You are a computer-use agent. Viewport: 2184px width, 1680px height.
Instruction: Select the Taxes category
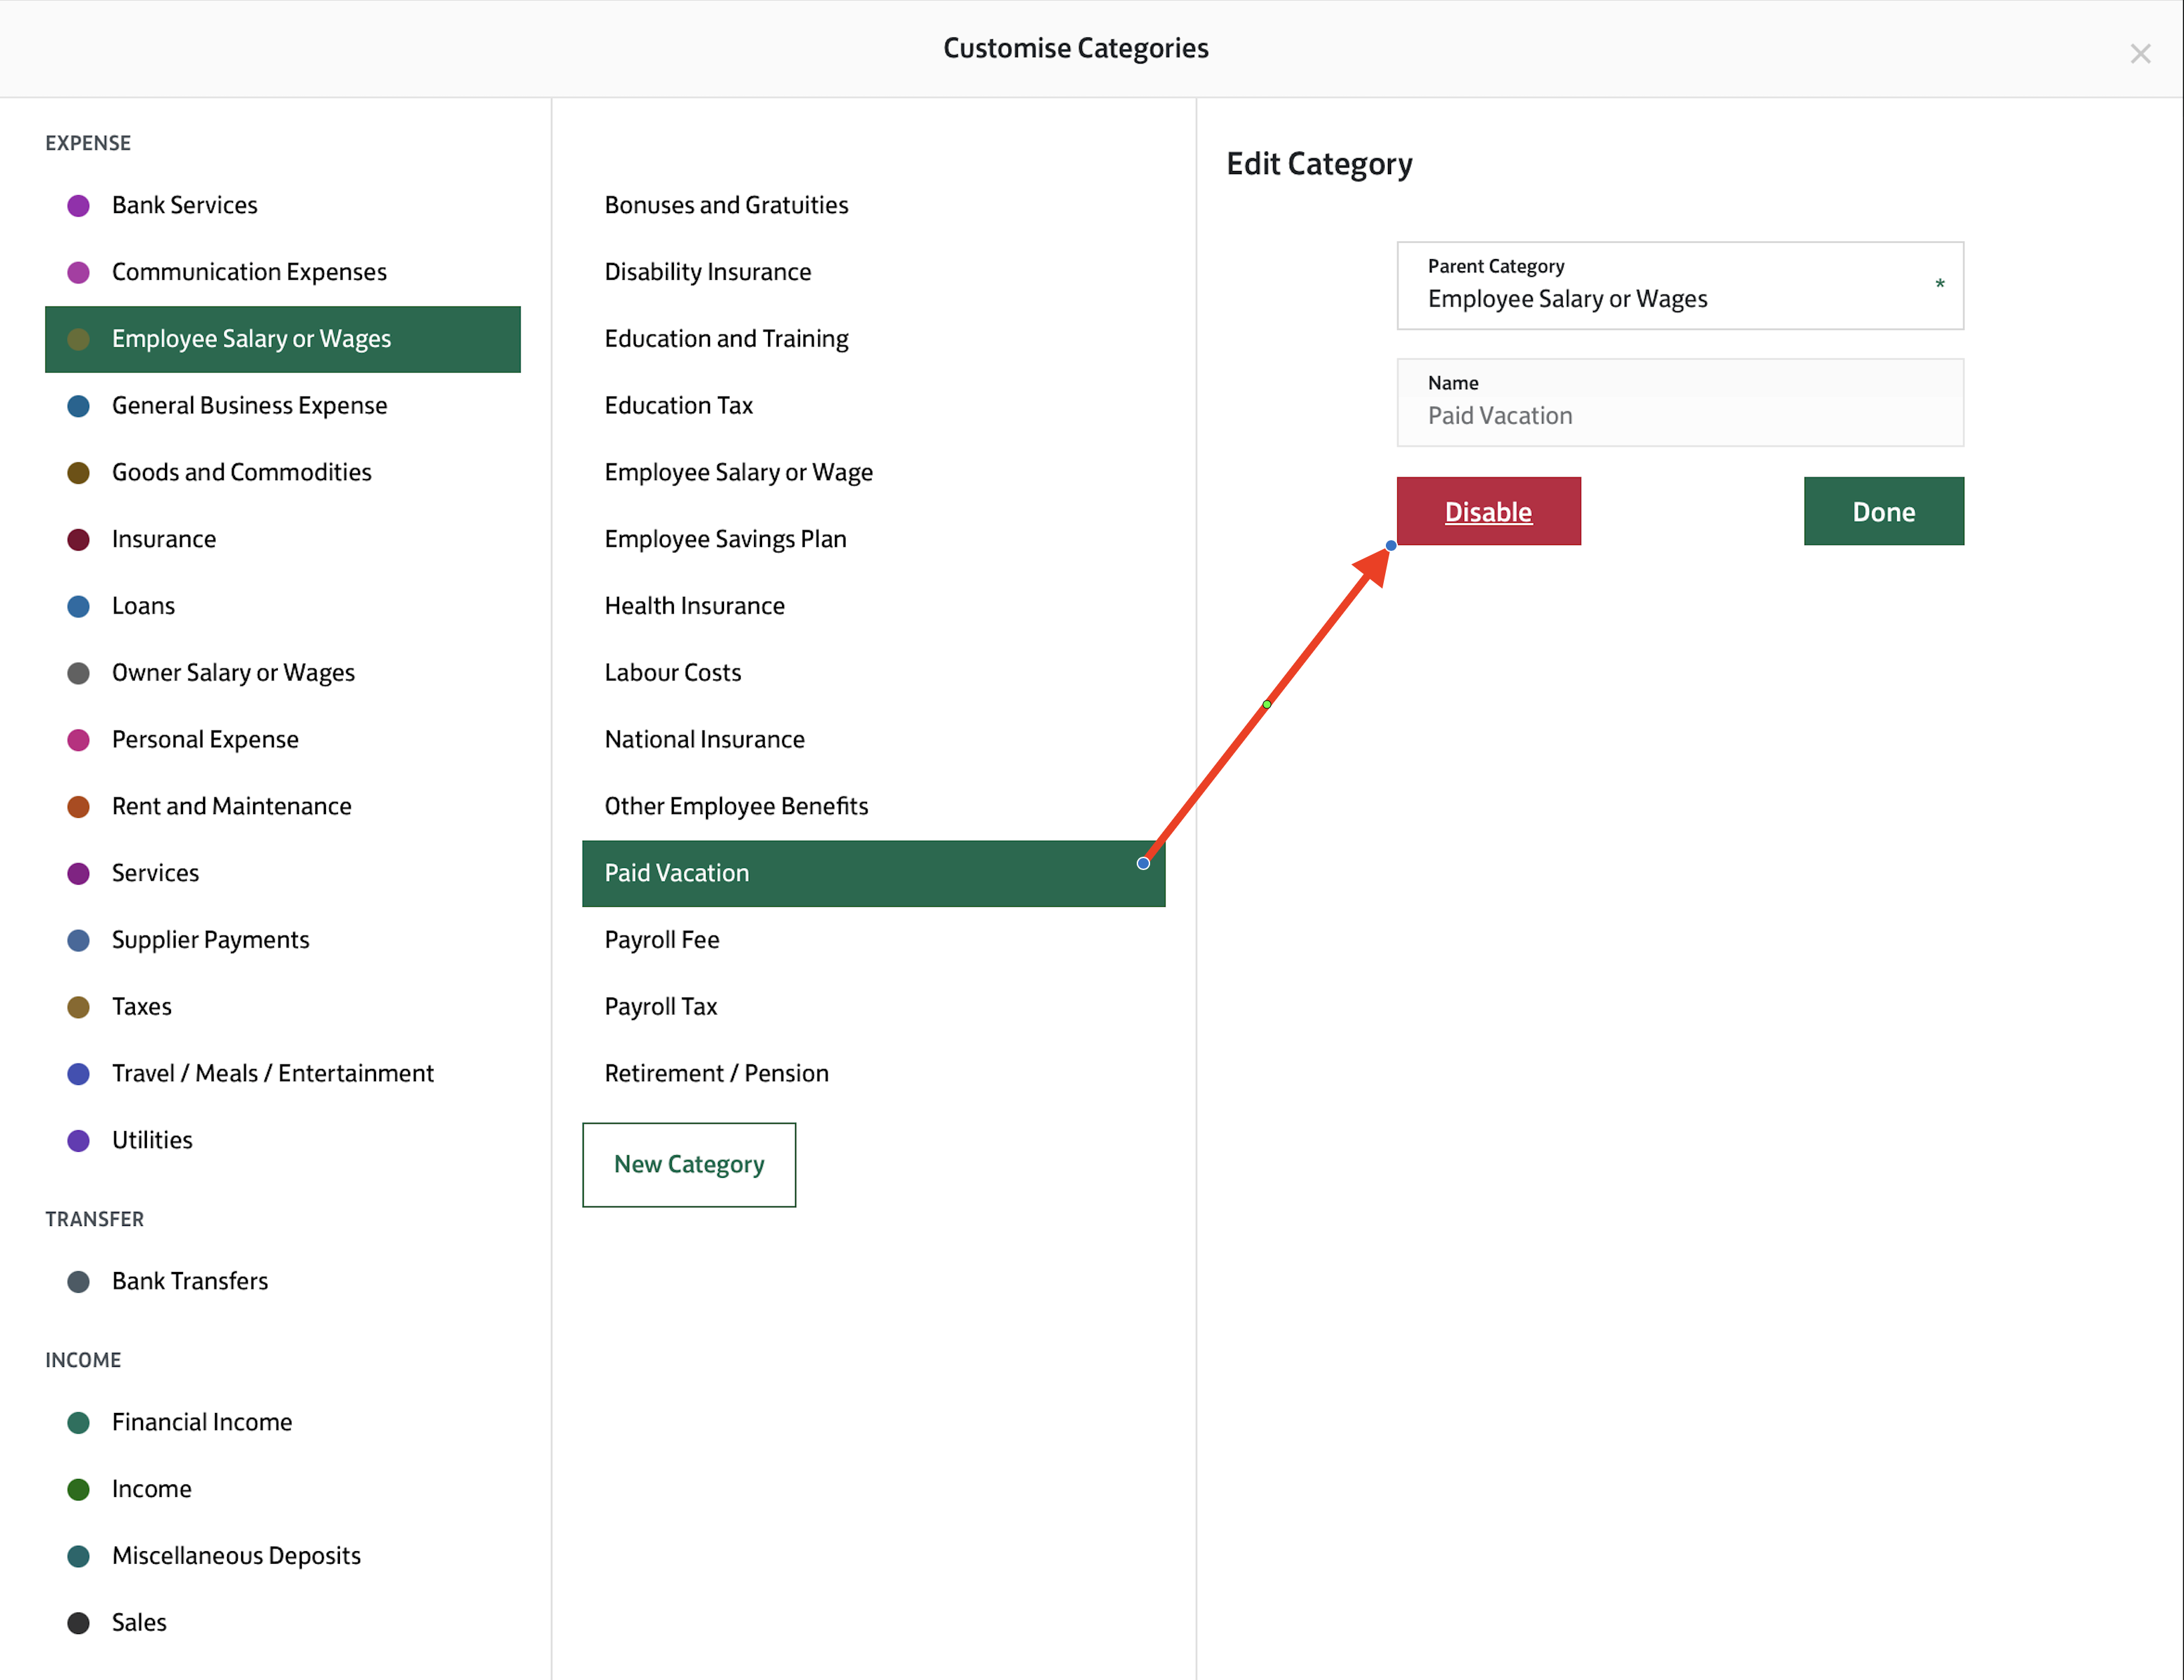coord(283,1007)
